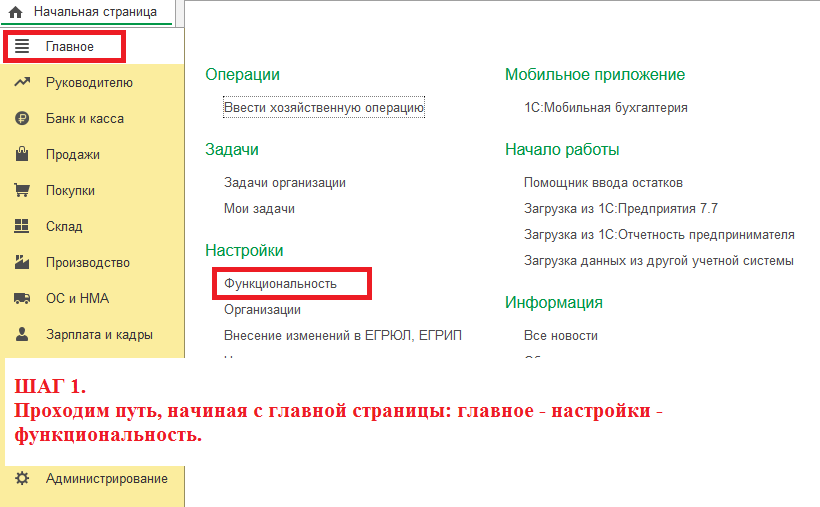Click the Мобильное приложение heading

(x=595, y=75)
